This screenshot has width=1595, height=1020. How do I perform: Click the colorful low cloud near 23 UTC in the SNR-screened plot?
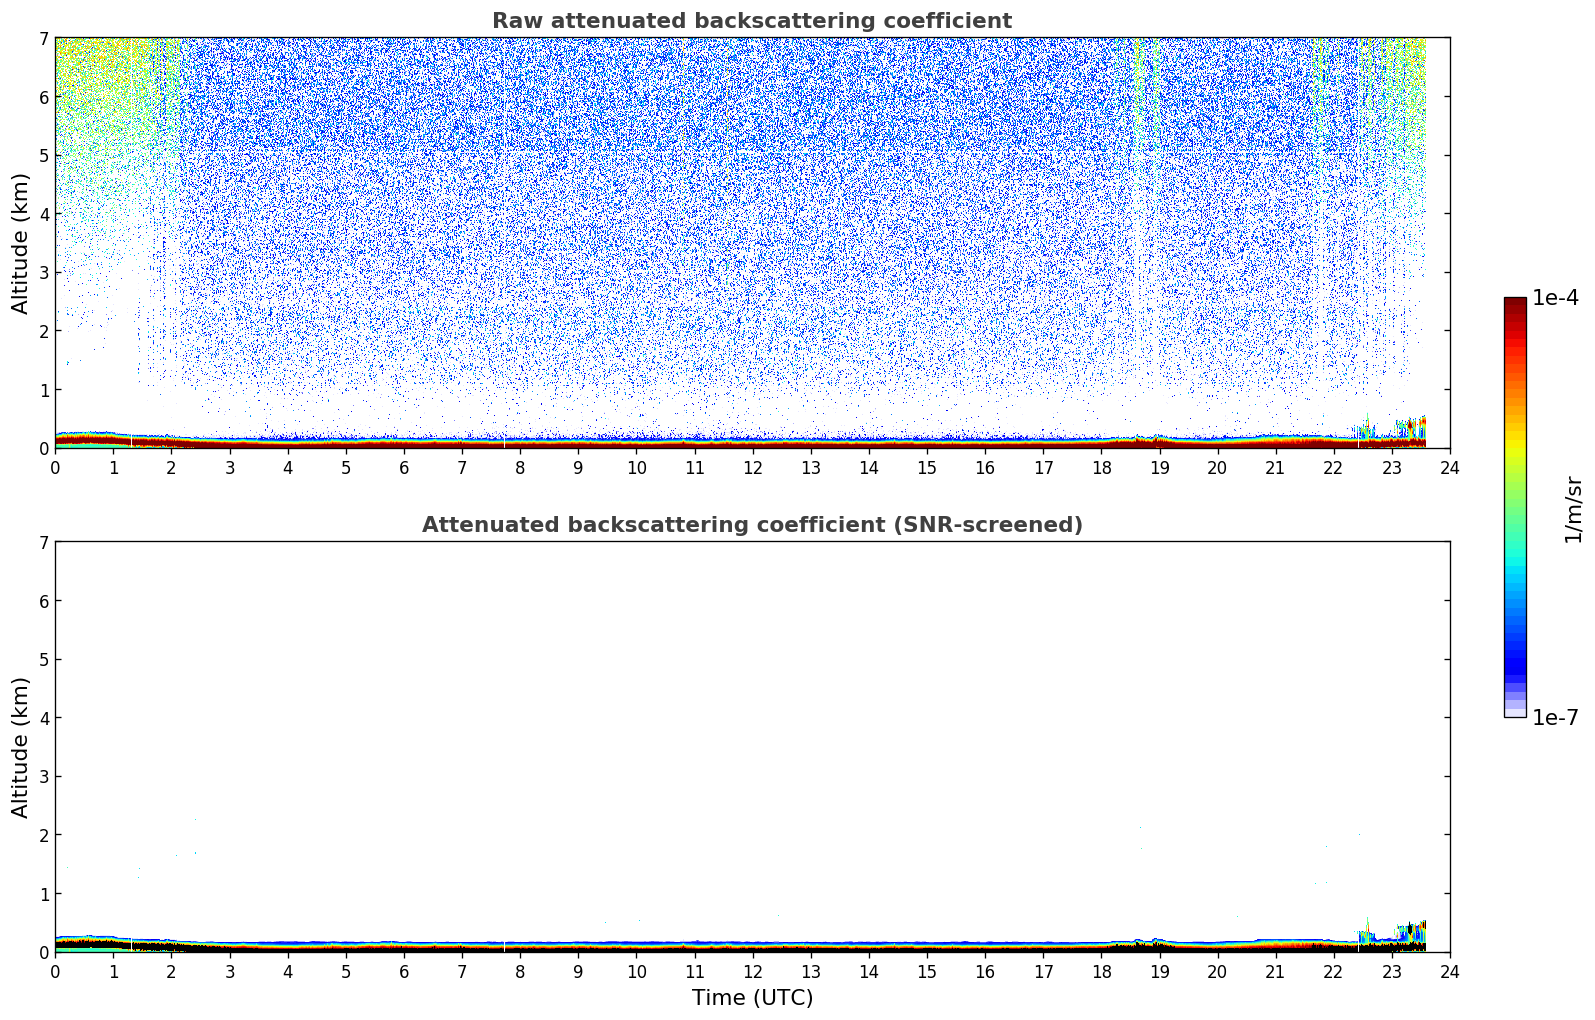pos(1395,933)
